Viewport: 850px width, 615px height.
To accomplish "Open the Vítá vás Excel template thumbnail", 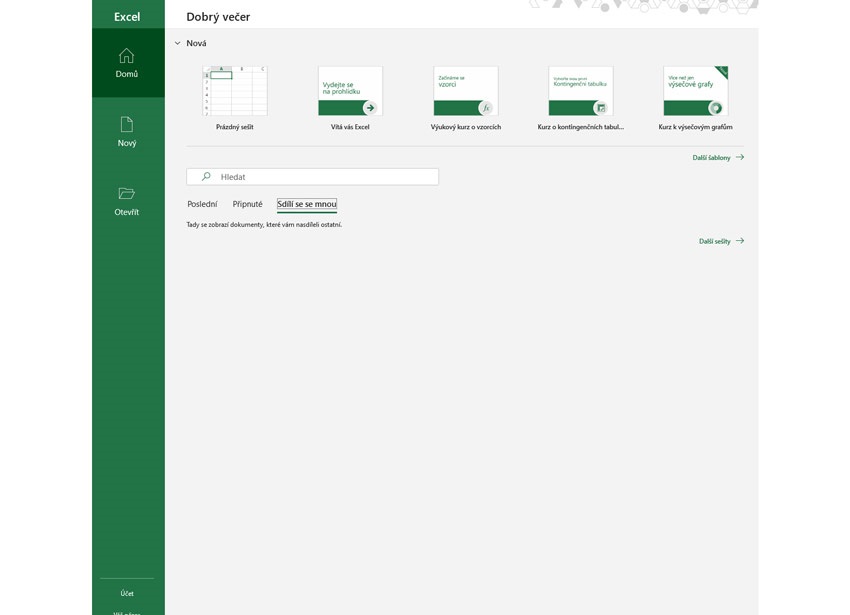I will point(349,90).
